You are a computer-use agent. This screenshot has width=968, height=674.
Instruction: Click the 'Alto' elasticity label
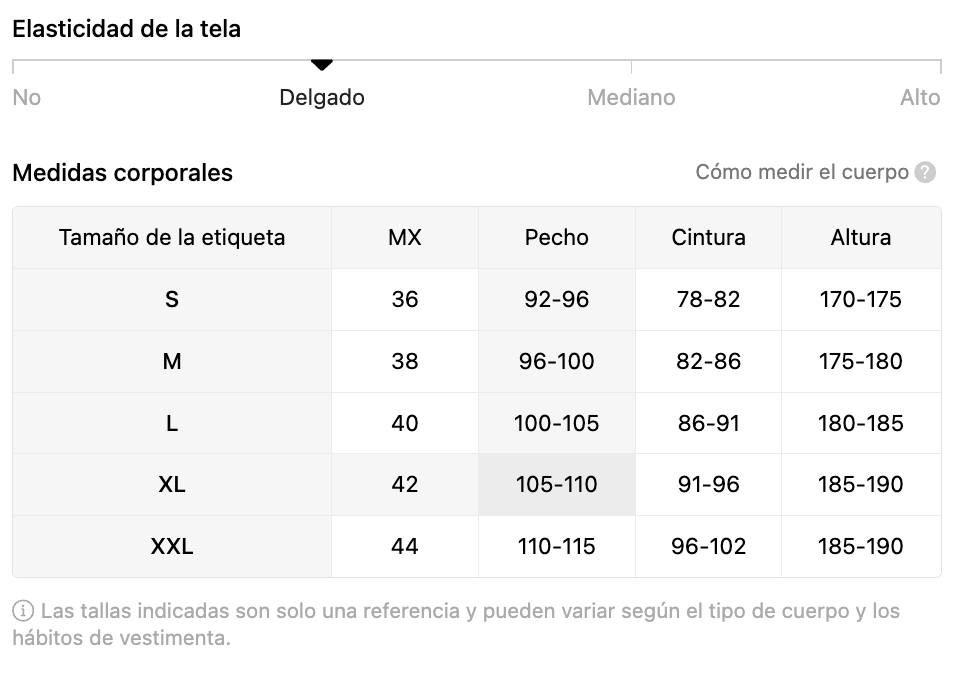click(x=920, y=98)
